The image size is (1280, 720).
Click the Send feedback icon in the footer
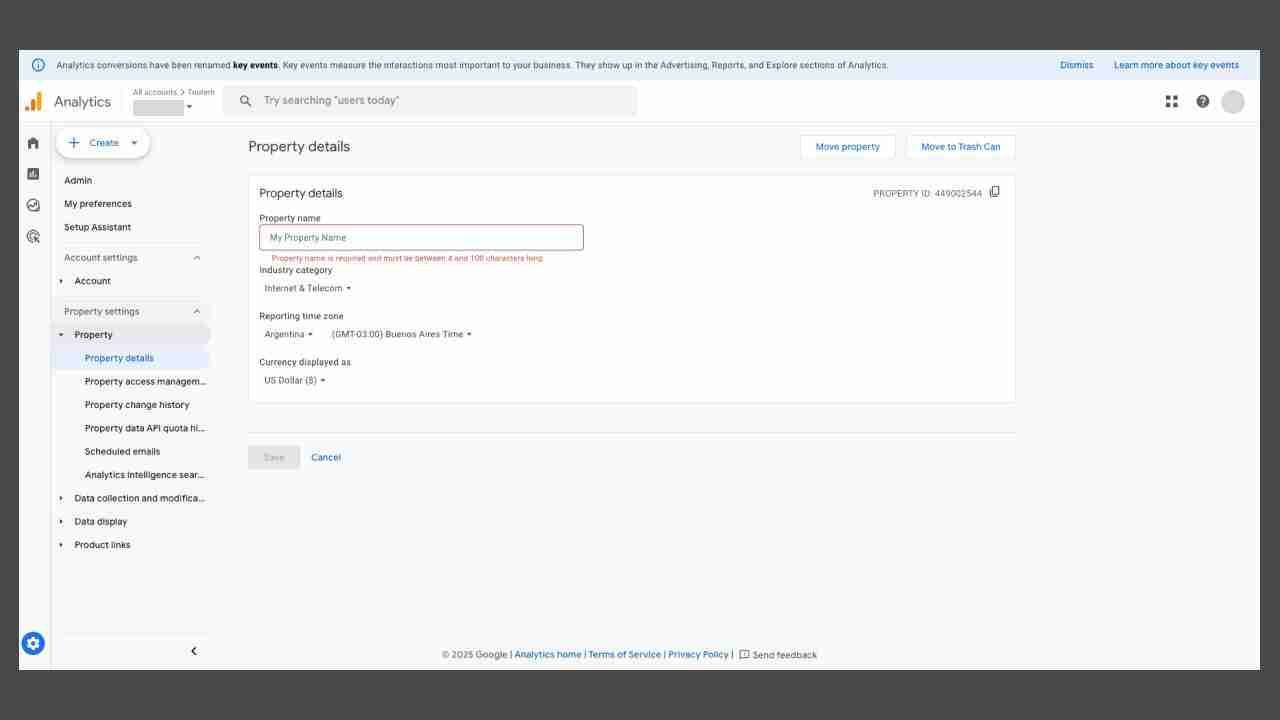pos(744,655)
